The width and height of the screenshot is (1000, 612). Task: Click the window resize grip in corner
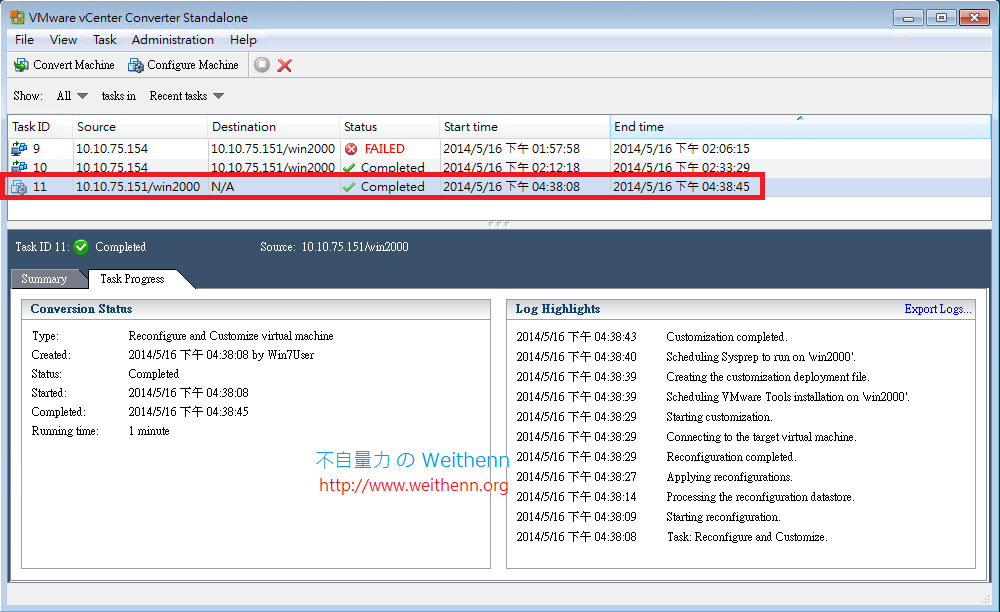[985, 599]
